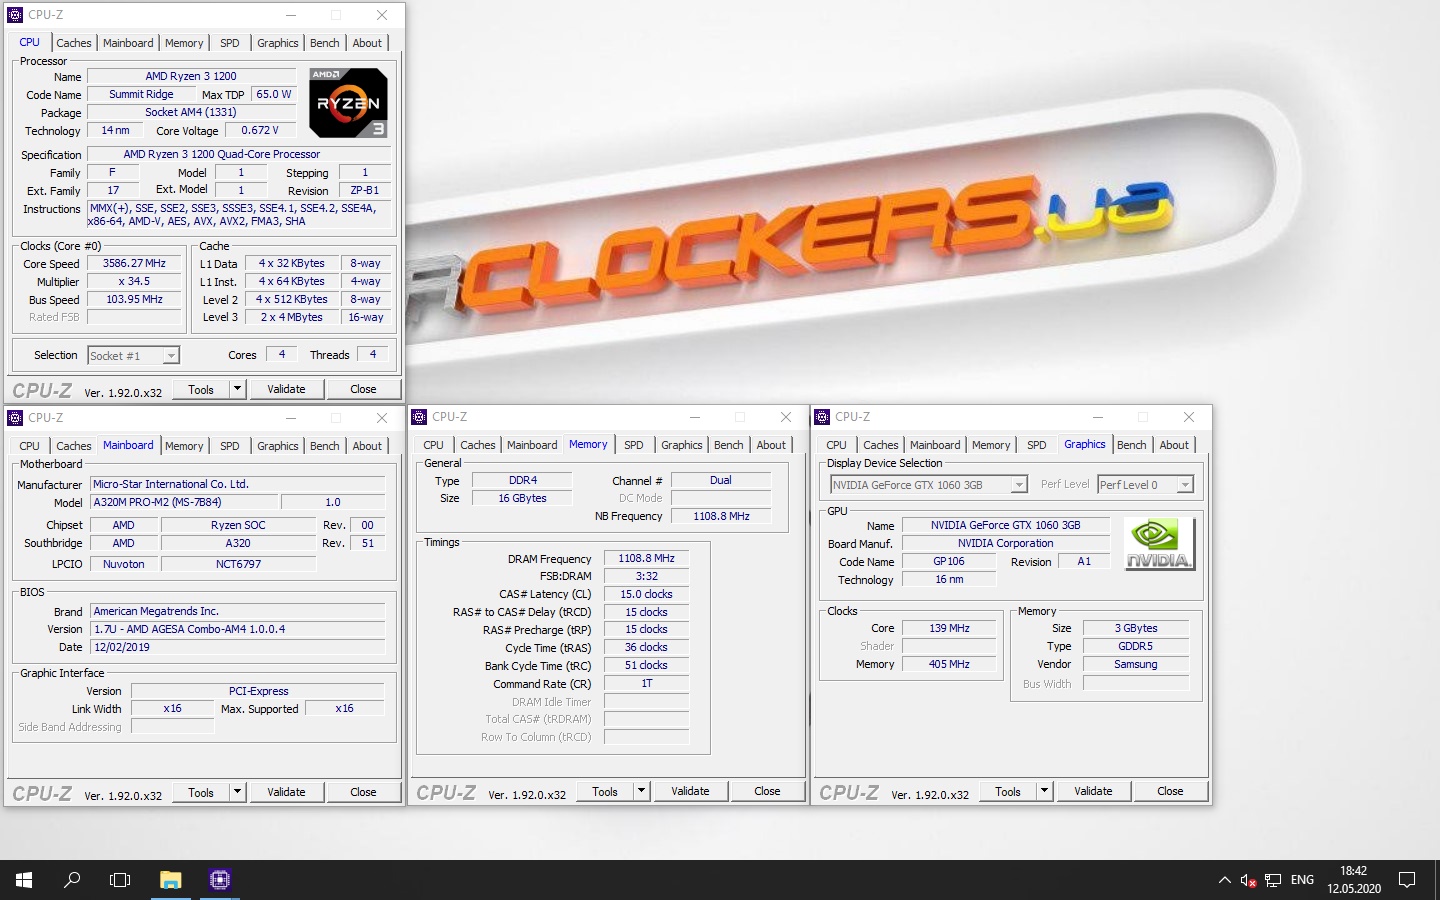Click Validate in the top CPU window
1440x900 pixels.
coord(286,389)
